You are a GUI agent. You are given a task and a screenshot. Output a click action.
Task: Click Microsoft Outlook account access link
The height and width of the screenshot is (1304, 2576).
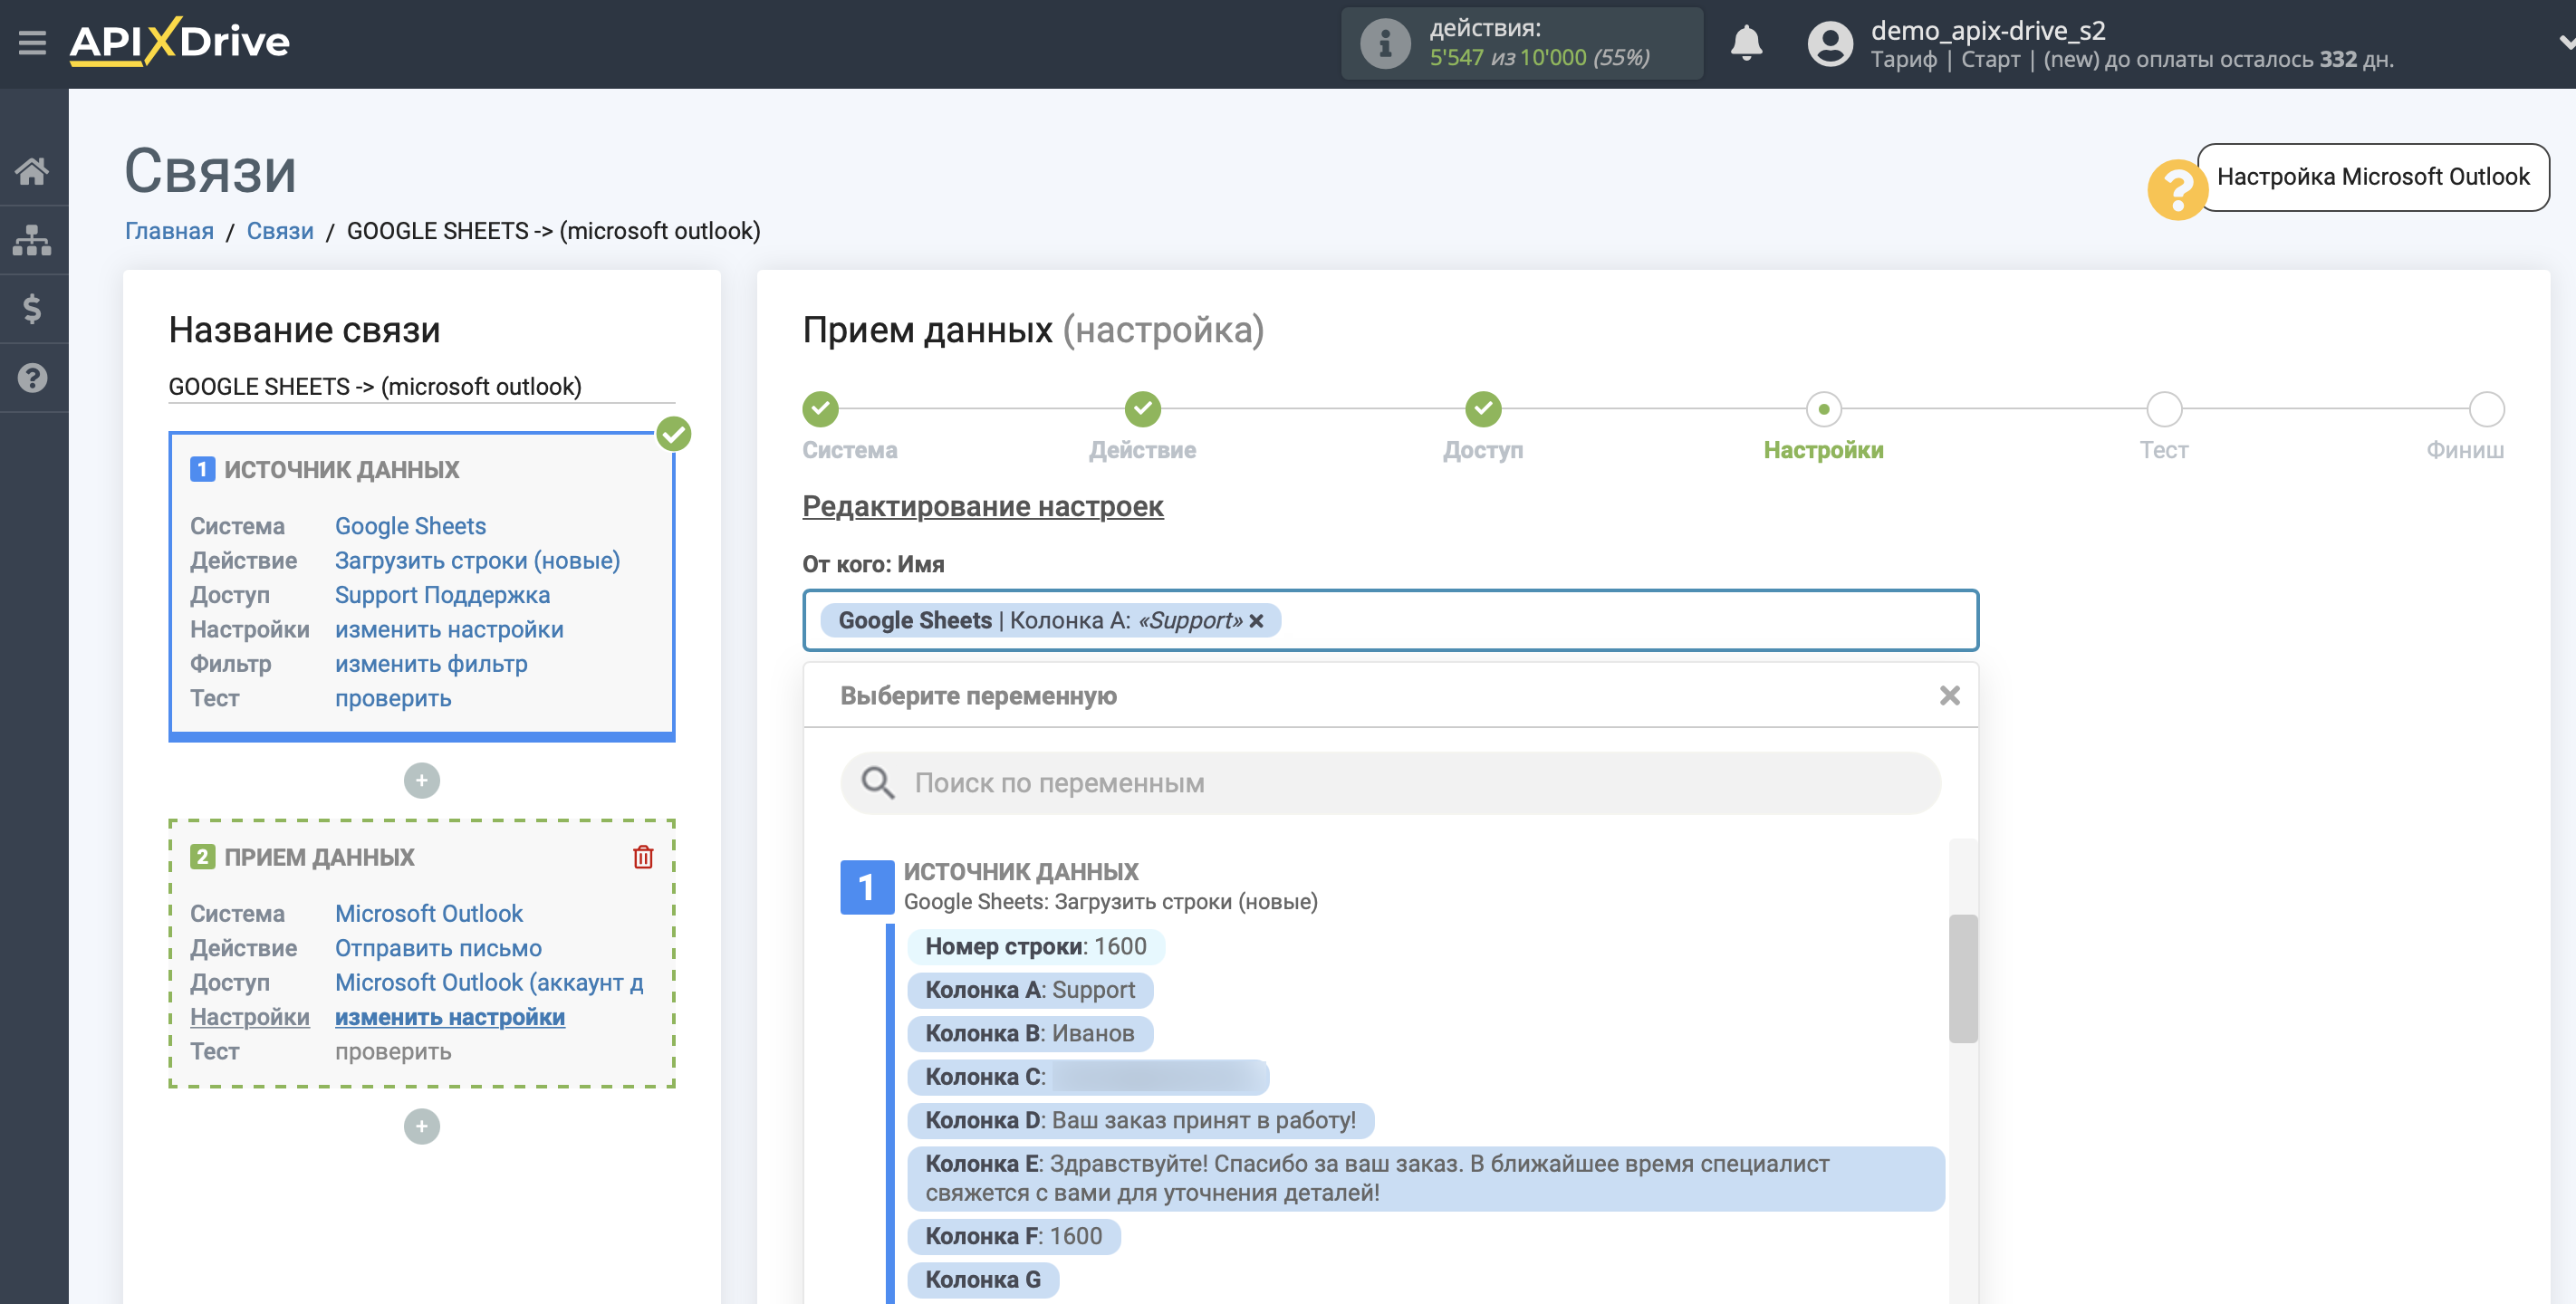[x=489, y=982]
